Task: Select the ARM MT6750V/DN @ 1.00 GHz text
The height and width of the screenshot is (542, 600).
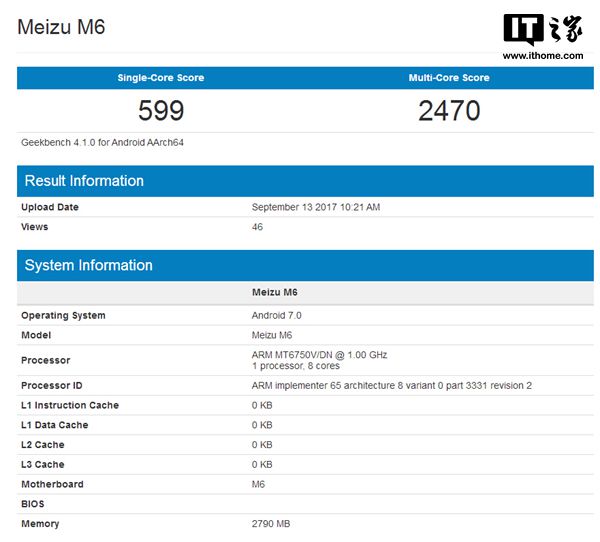Action: (x=319, y=355)
